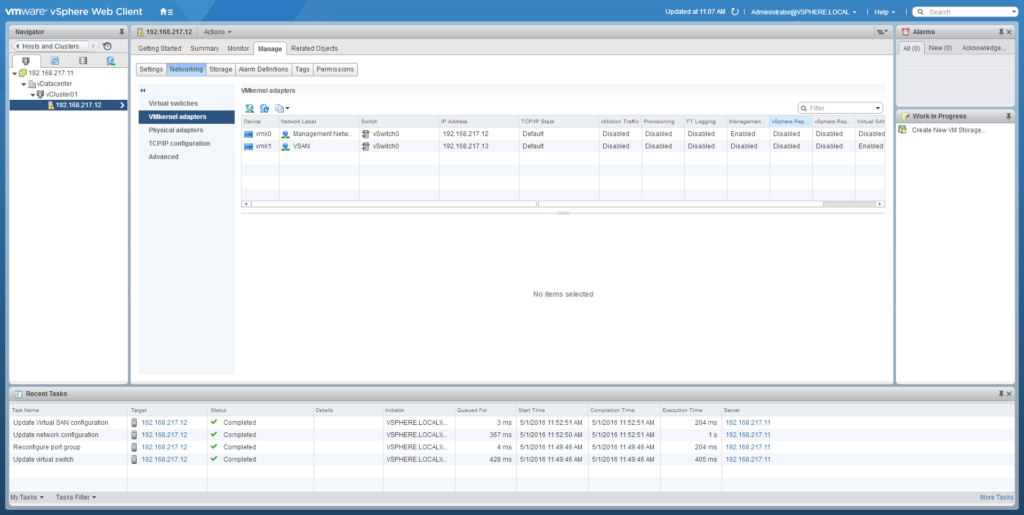Viewport: 1024px width, 515px height.
Task: Click the Create New VM Storage task icon
Action: tap(903, 130)
